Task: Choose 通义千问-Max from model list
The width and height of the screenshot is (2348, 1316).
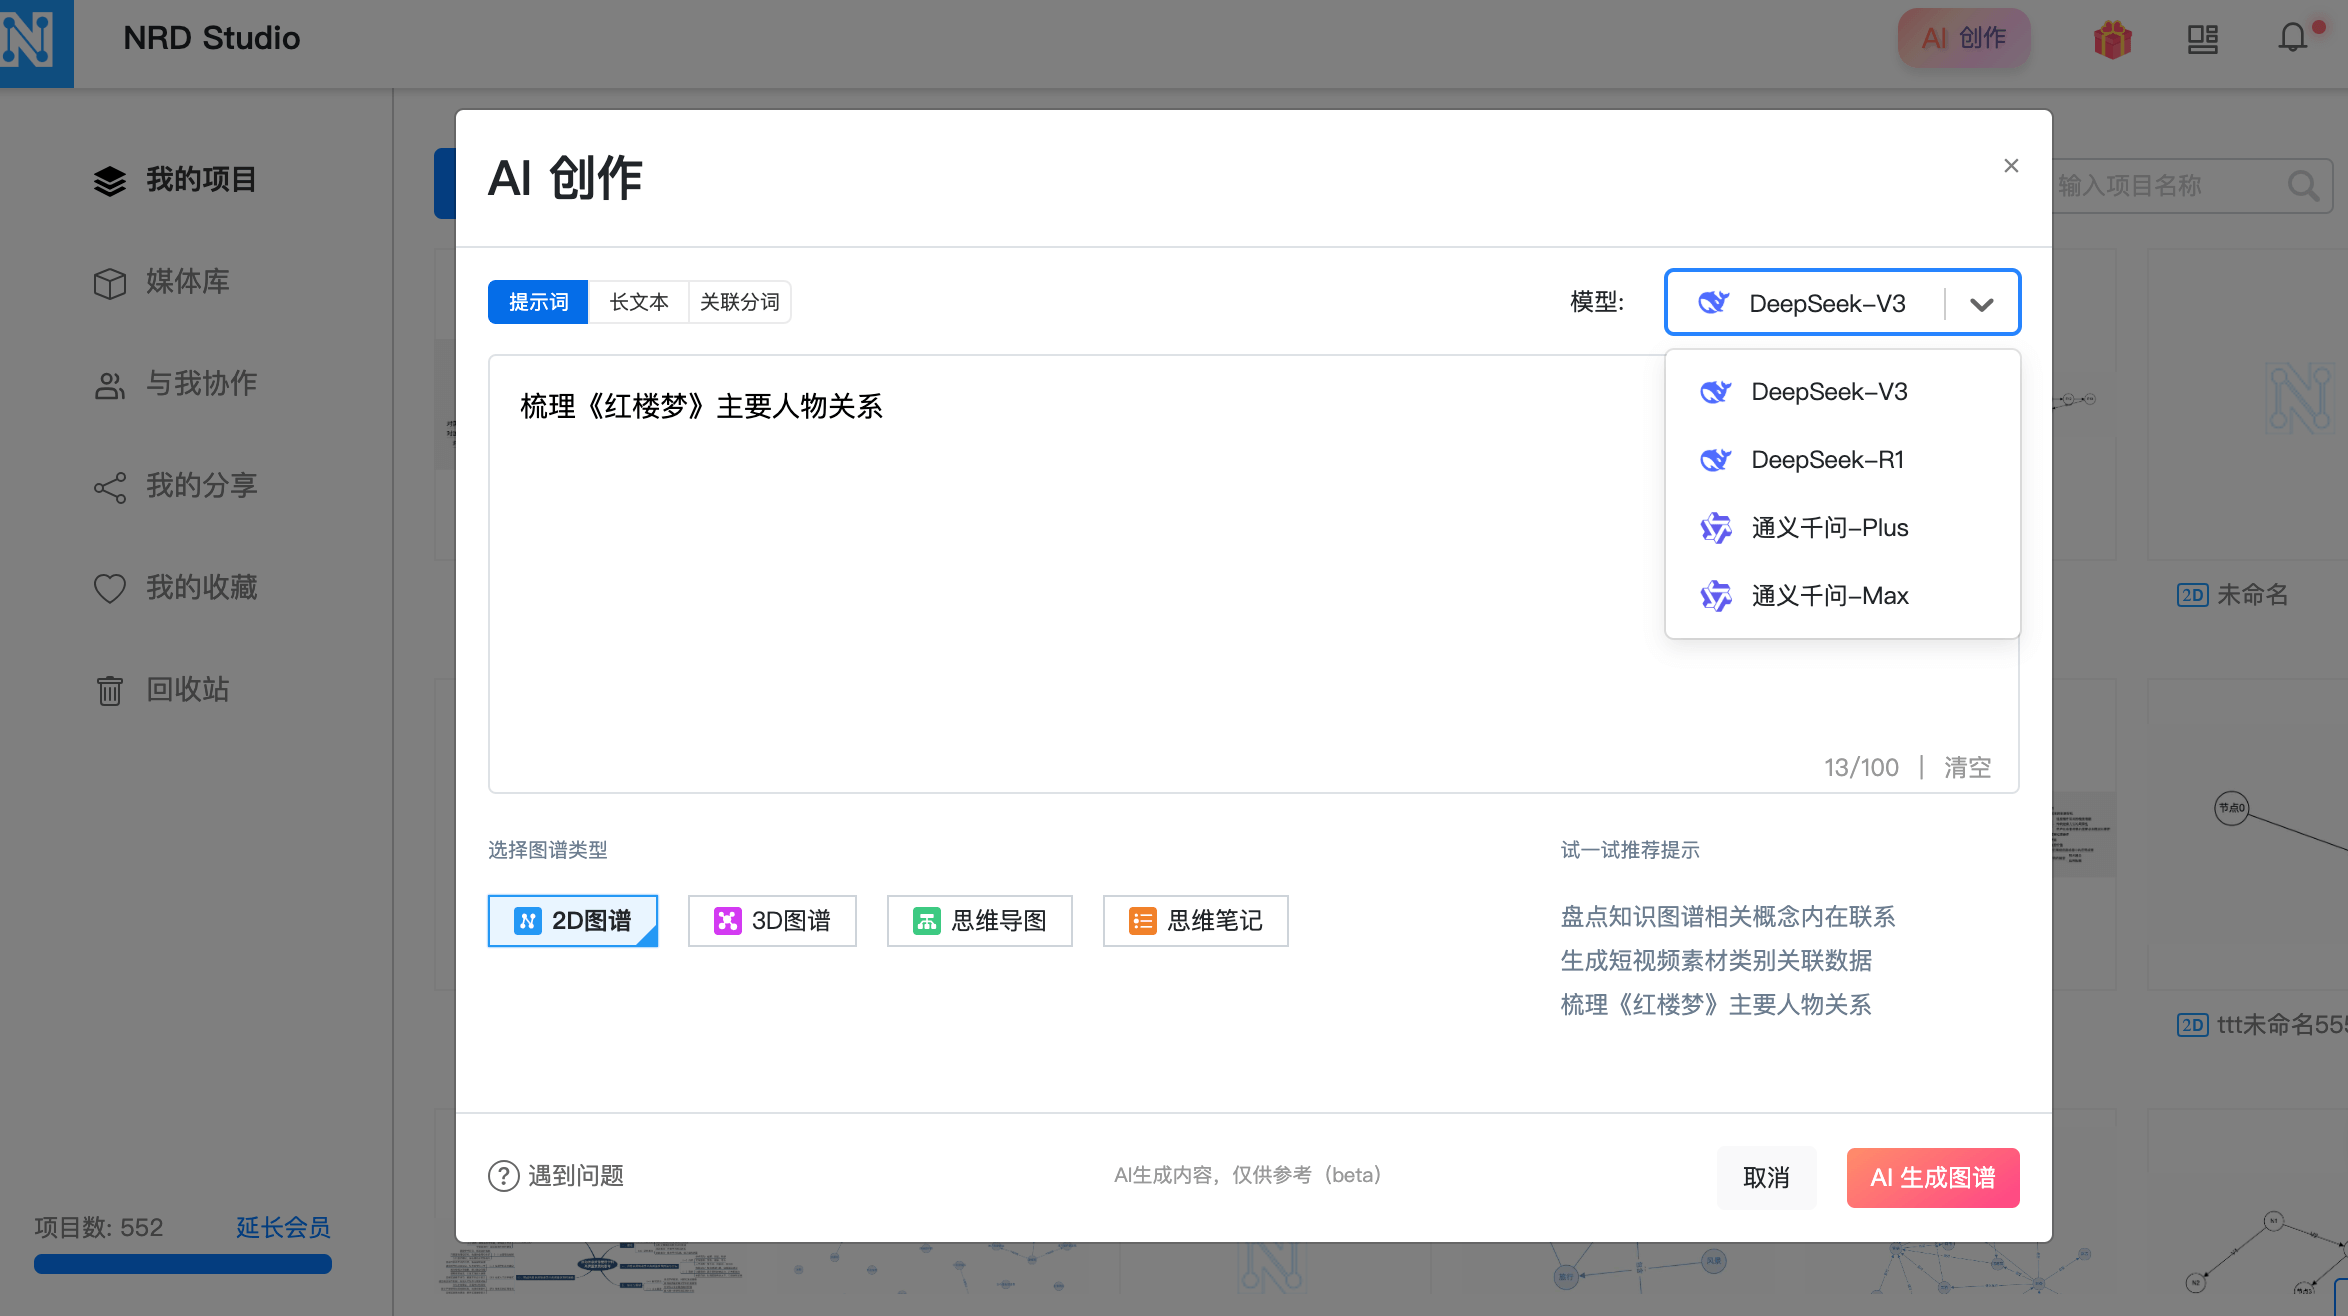Action: 1842,596
